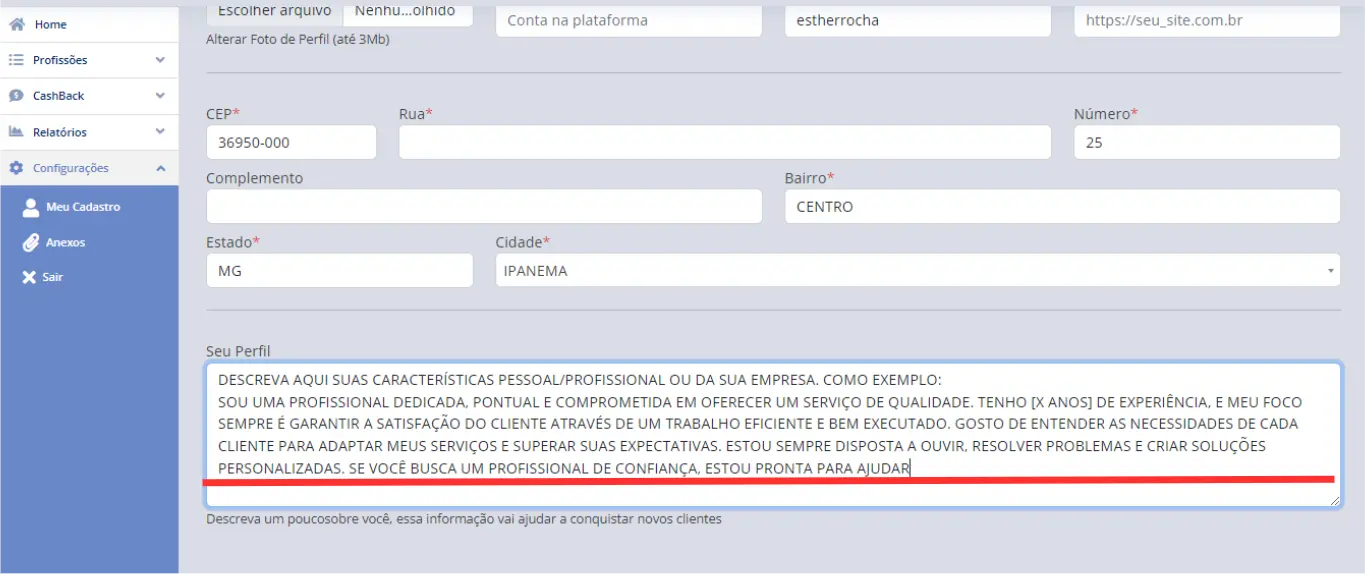Open the Relatórios menu item
Image resolution: width=1366 pixels, height=574 pixels.
tap(89, 132)
